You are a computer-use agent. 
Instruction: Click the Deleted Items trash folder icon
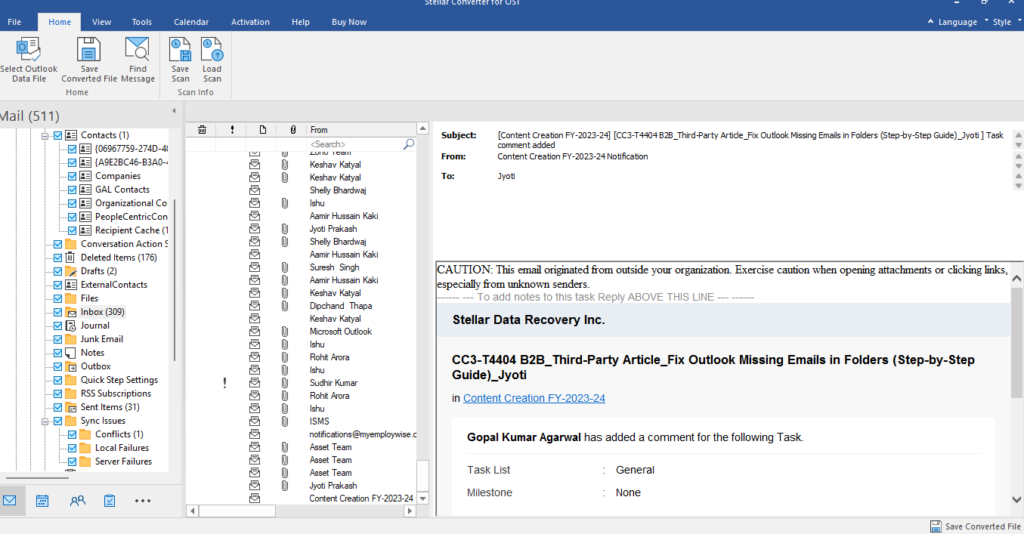(71, 257)
